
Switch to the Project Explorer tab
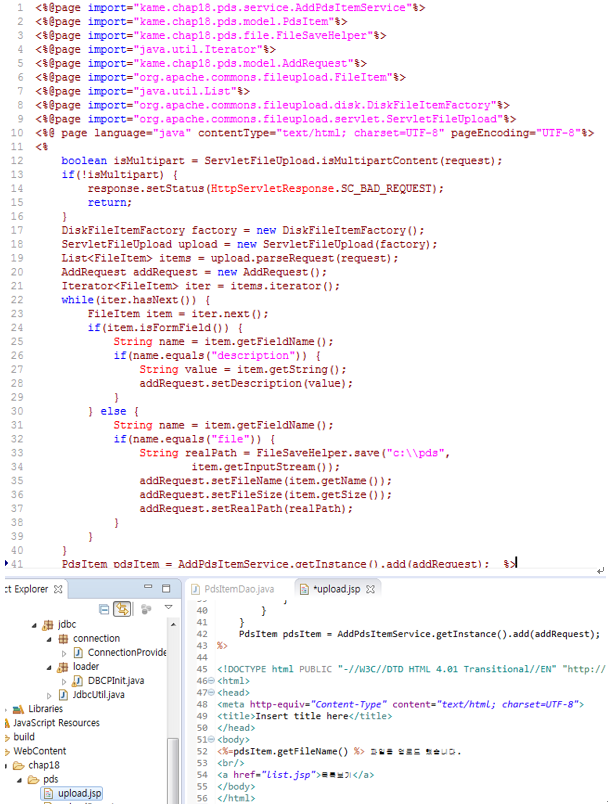pos(27,589)
